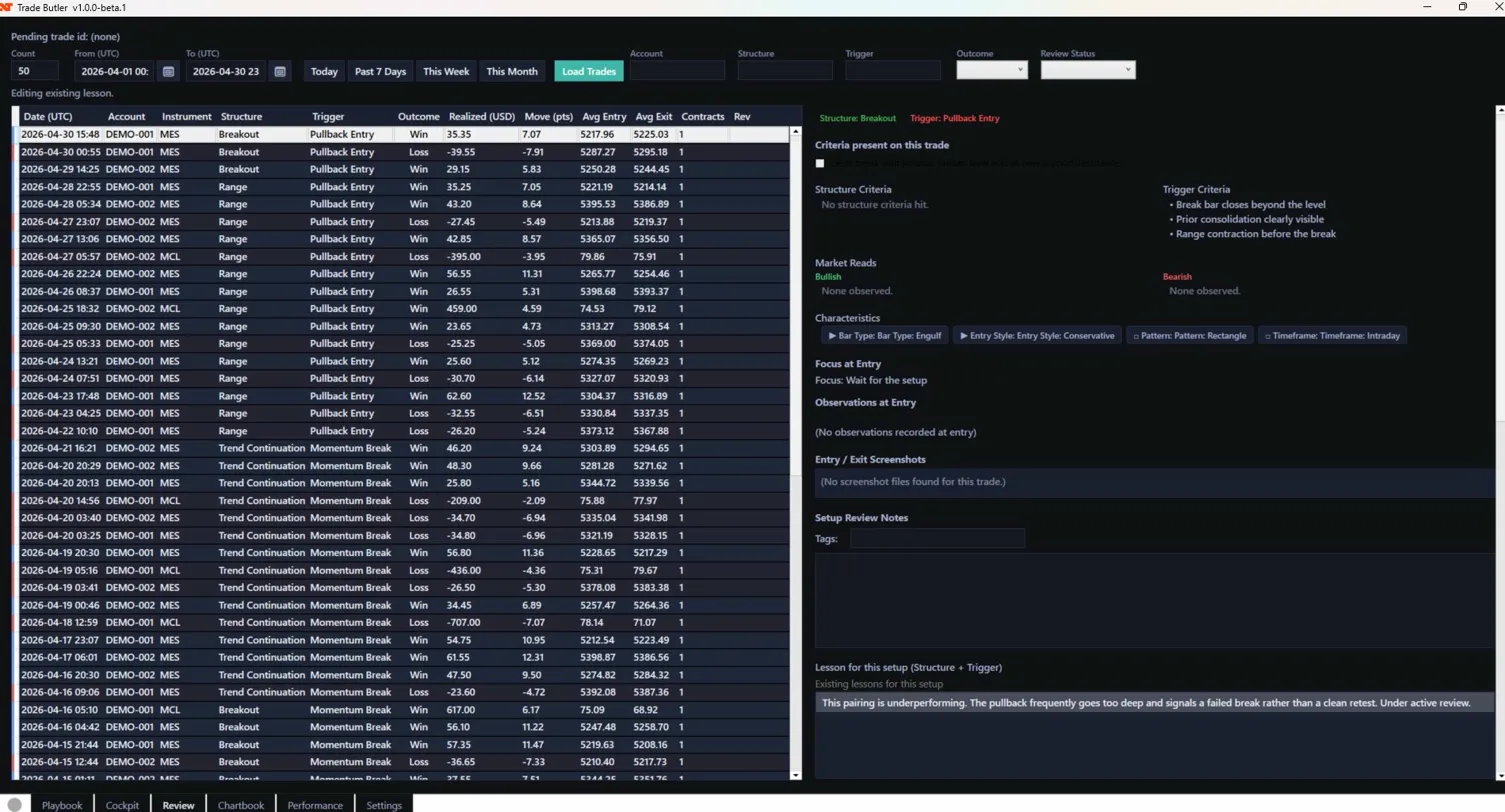Open the calendar picker for the To date
1505x812 pixels.
[281, 71]
